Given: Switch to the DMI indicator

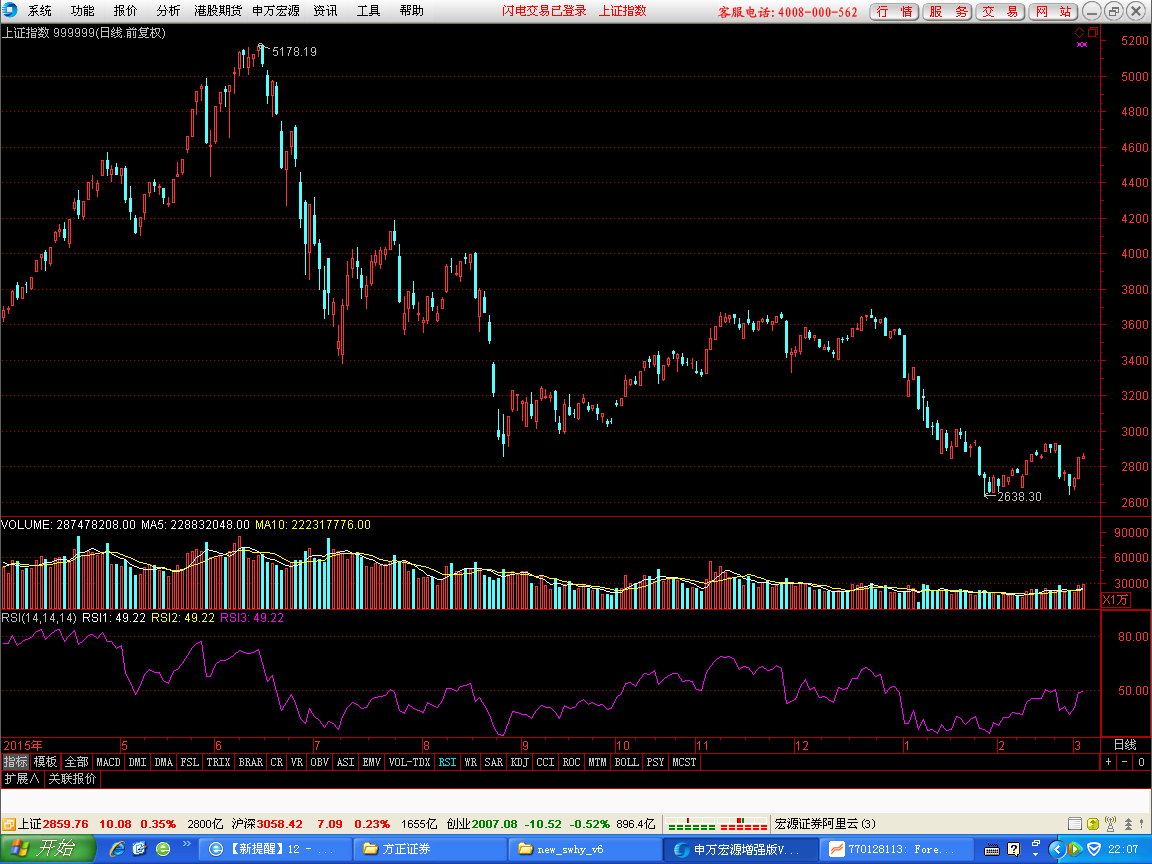Looking at the screenshot, I should [x=137, y=763].
